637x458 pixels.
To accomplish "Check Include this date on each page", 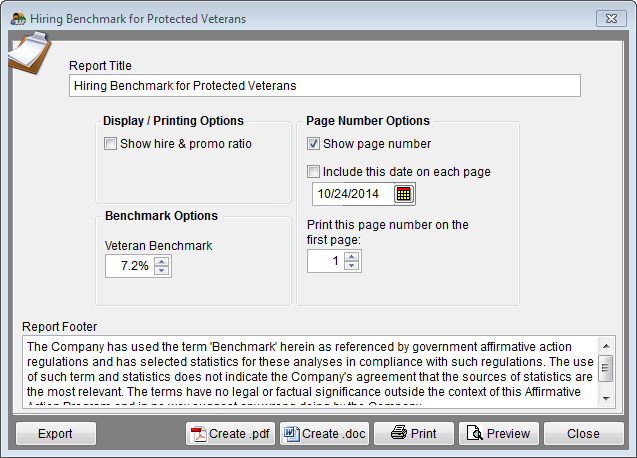I will click(313, 171).
